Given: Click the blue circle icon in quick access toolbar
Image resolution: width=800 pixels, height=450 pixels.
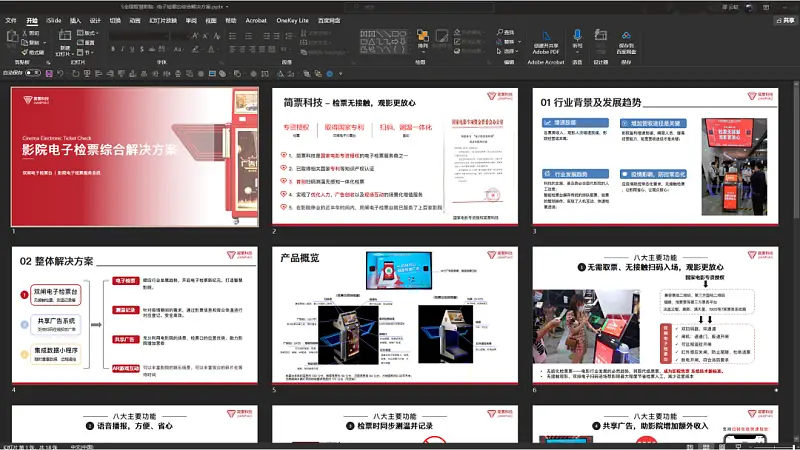Looking at the screenshot, I should pos(330,73).
